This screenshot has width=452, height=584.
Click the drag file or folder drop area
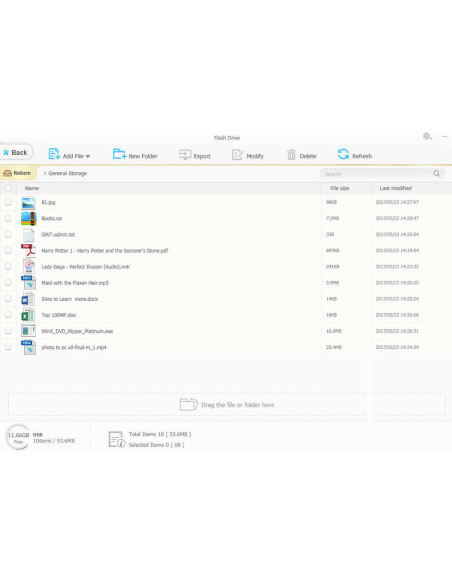[227, 404]
